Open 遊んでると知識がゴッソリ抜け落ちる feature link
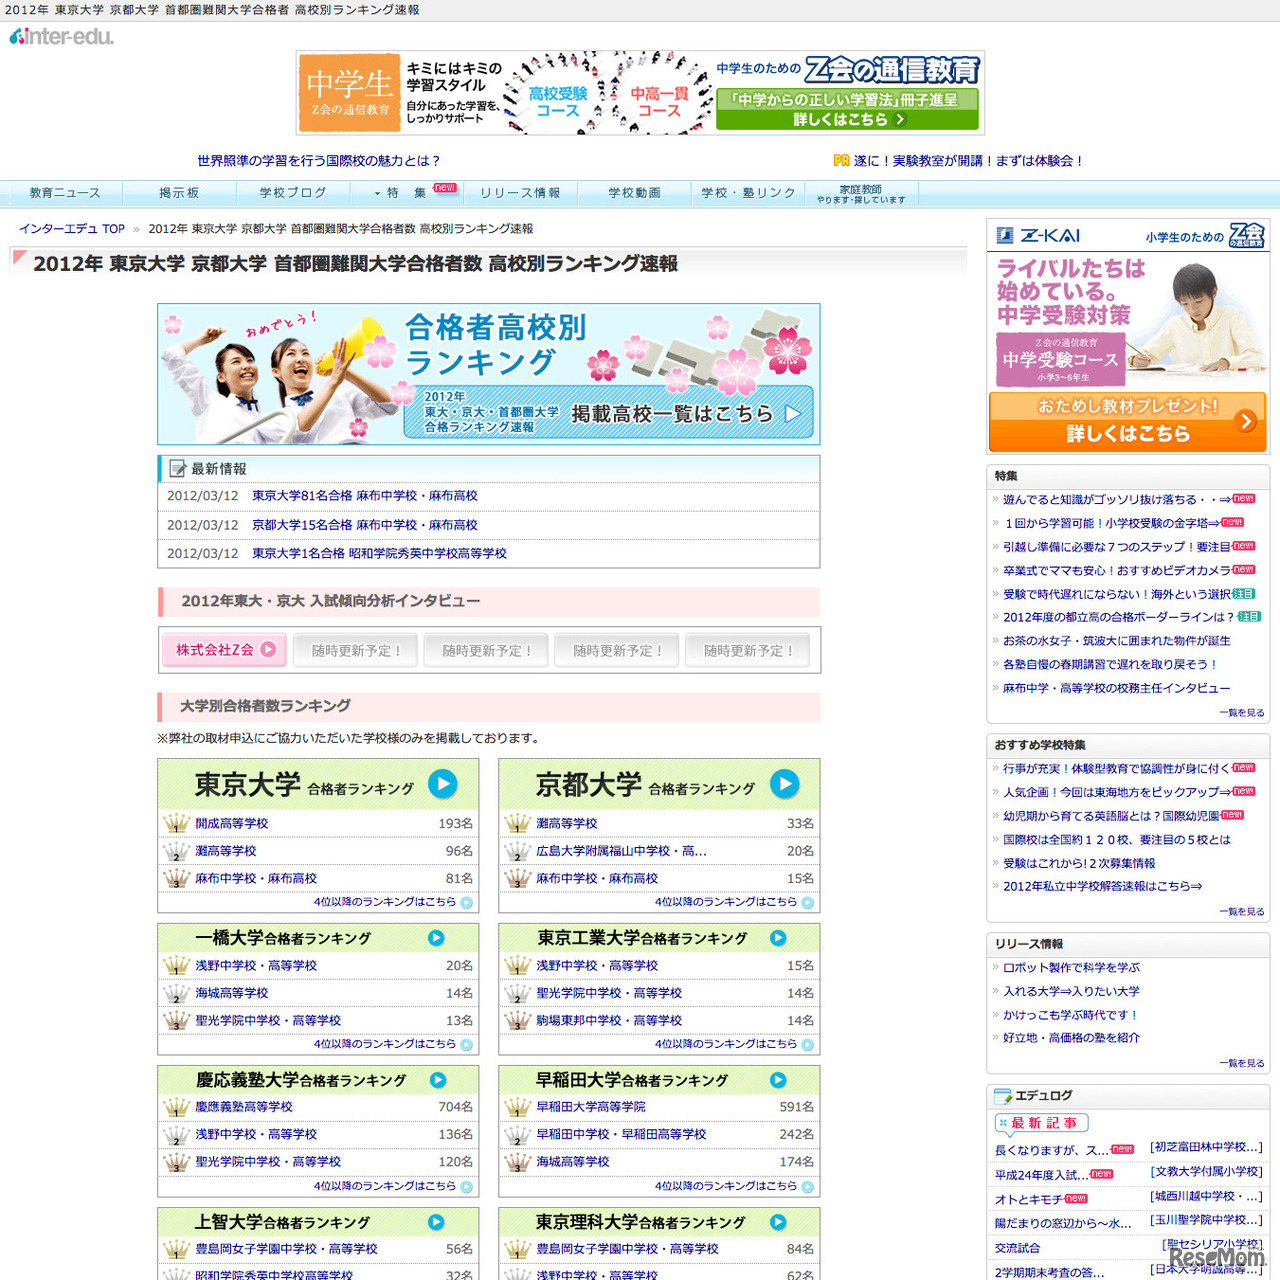 click(x=1117, y=499)
